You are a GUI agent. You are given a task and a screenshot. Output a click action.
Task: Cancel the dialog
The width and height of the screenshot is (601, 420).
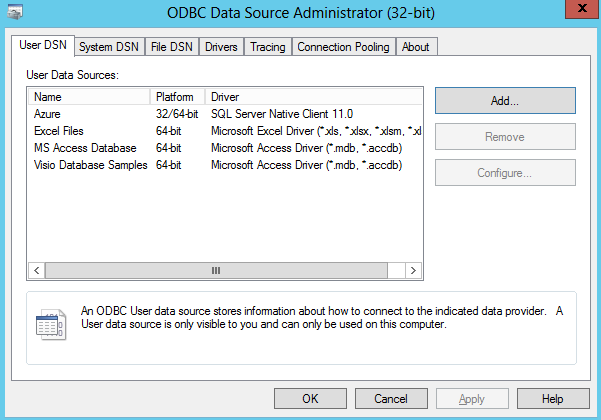(x=390, y=399)
